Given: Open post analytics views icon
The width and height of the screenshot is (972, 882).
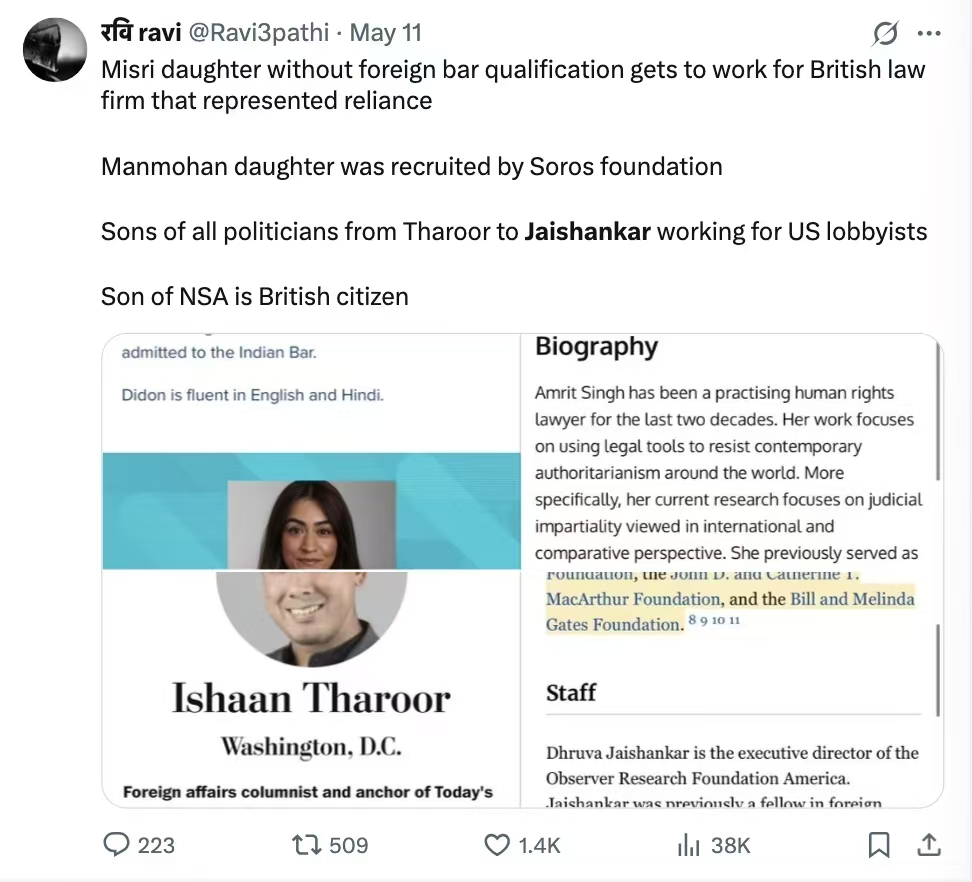Looking at the screenshot, I should point(688,845).
